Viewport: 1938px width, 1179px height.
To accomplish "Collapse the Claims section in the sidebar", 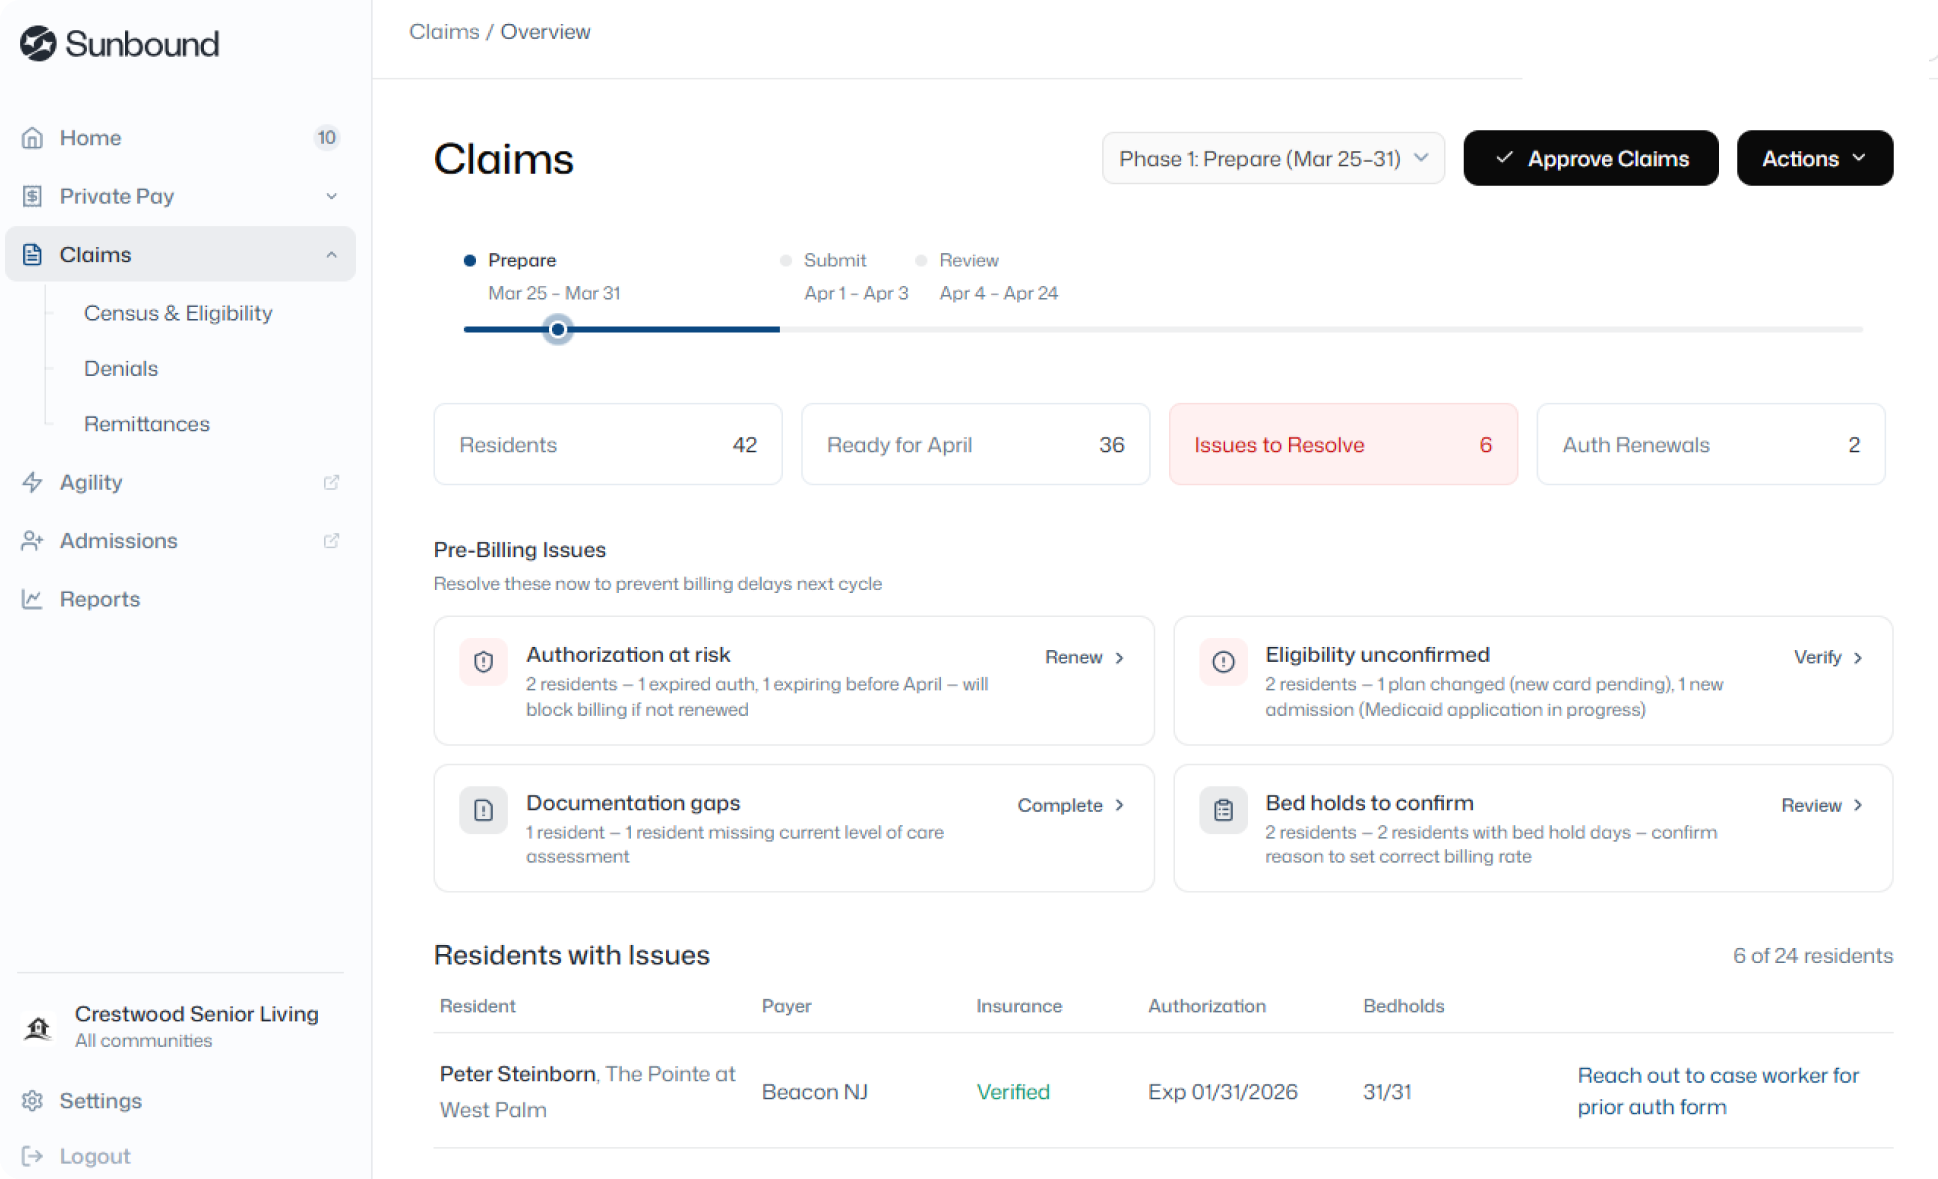I will 332,254.
